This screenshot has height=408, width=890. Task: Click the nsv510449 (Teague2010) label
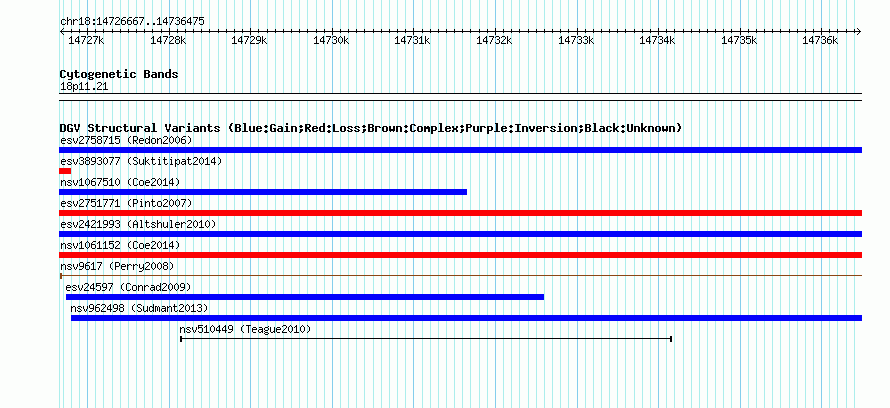point(245,329)
